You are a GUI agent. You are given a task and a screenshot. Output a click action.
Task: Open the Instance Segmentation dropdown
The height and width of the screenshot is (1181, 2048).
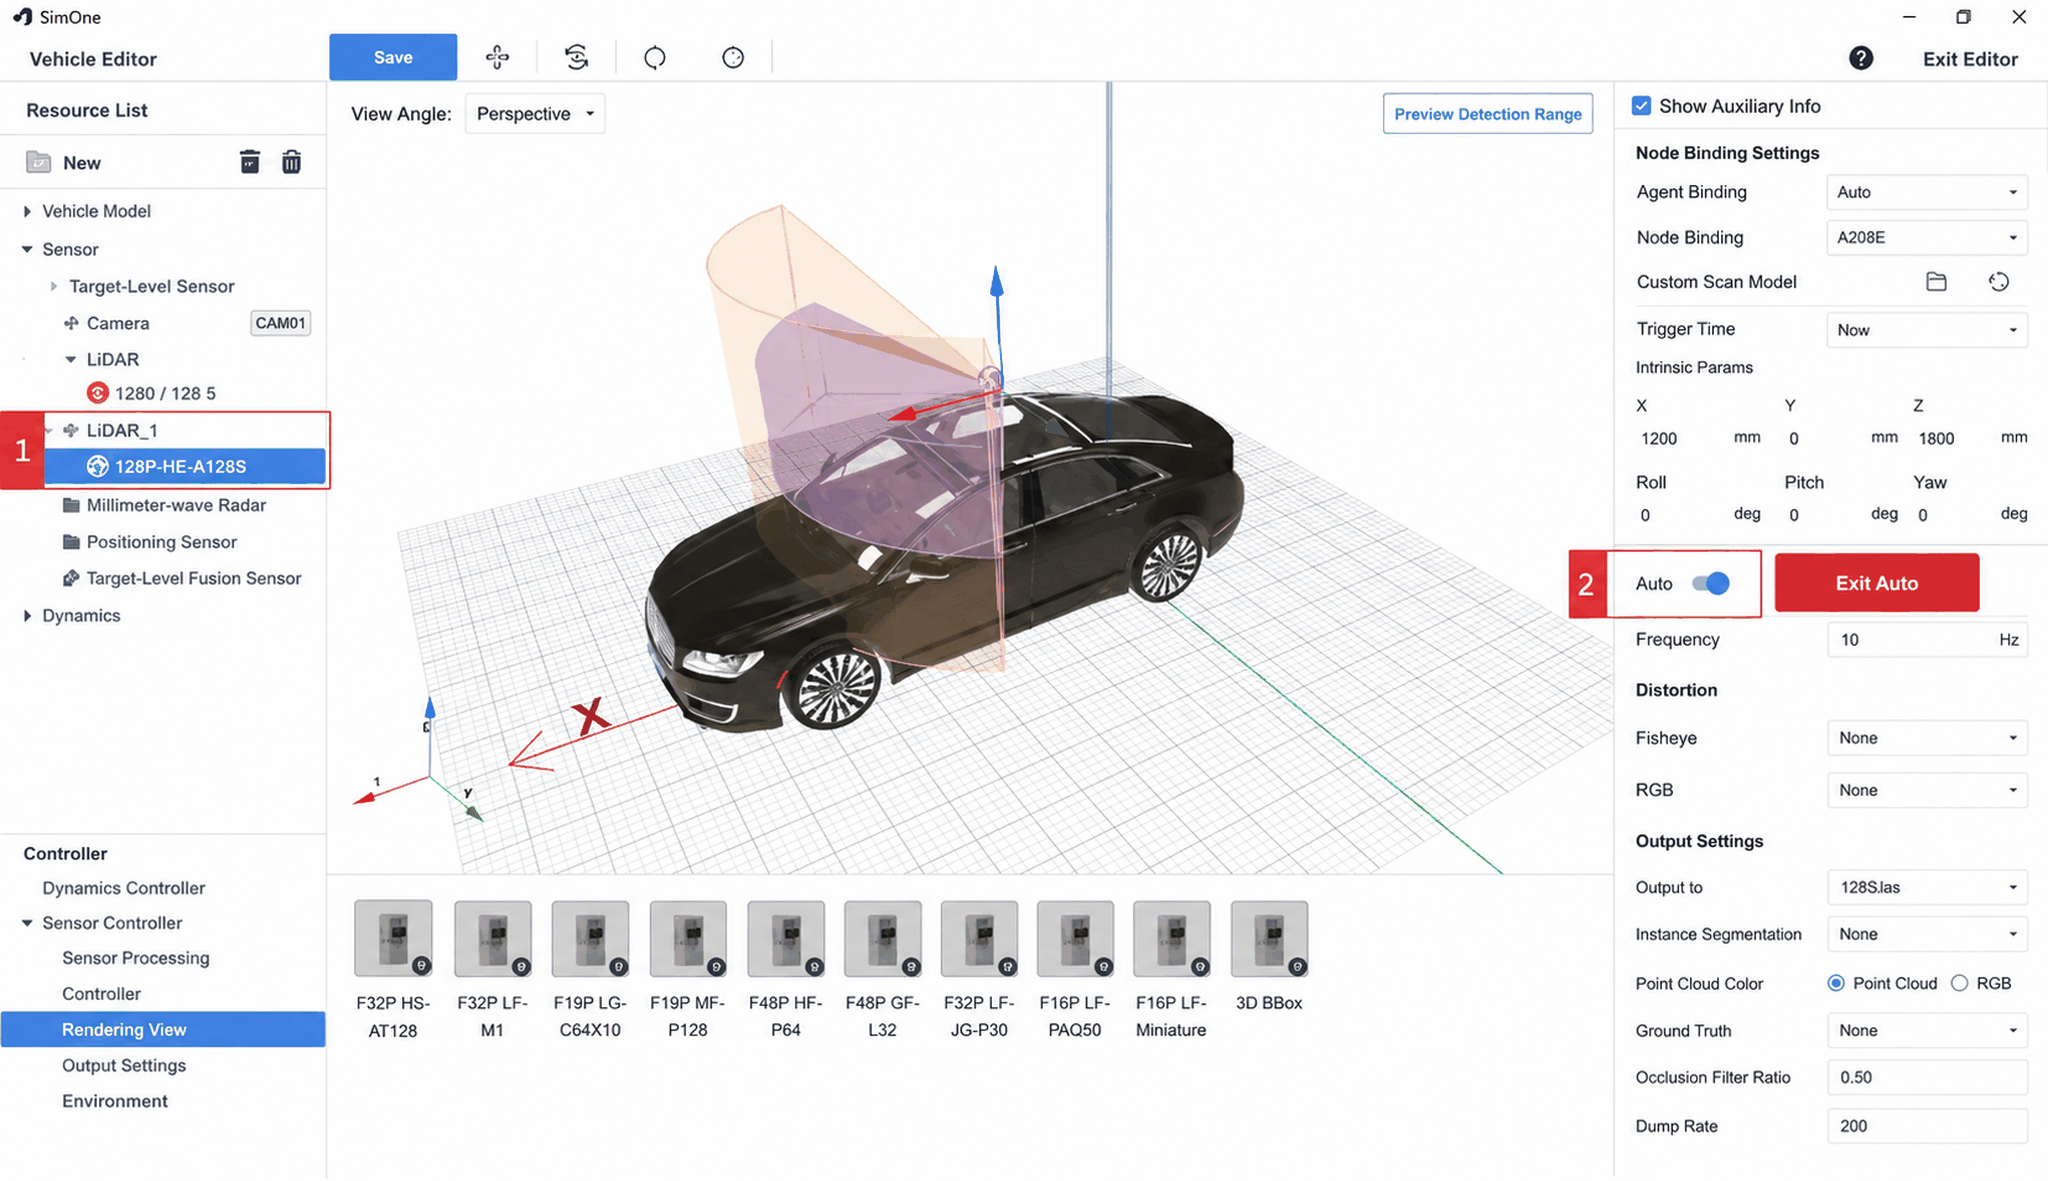click(1927, 934)
